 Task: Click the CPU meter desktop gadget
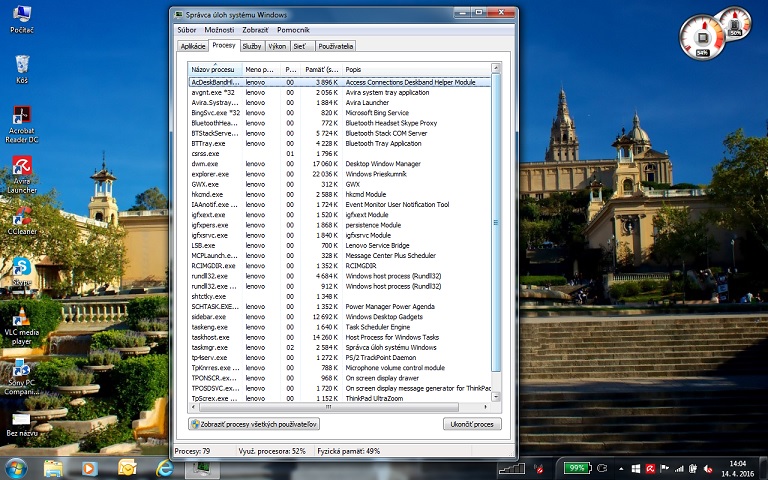point(702,38)
